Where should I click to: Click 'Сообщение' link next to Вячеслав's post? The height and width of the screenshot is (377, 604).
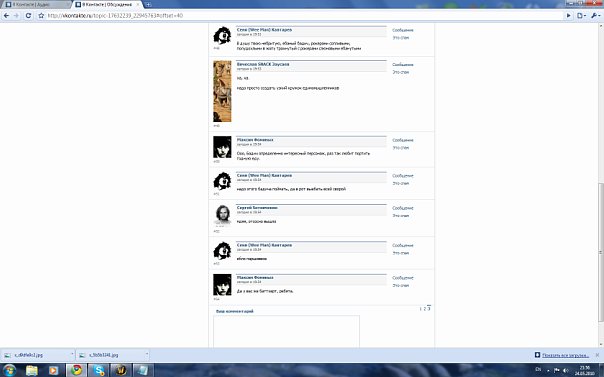[x=403, y=65]
